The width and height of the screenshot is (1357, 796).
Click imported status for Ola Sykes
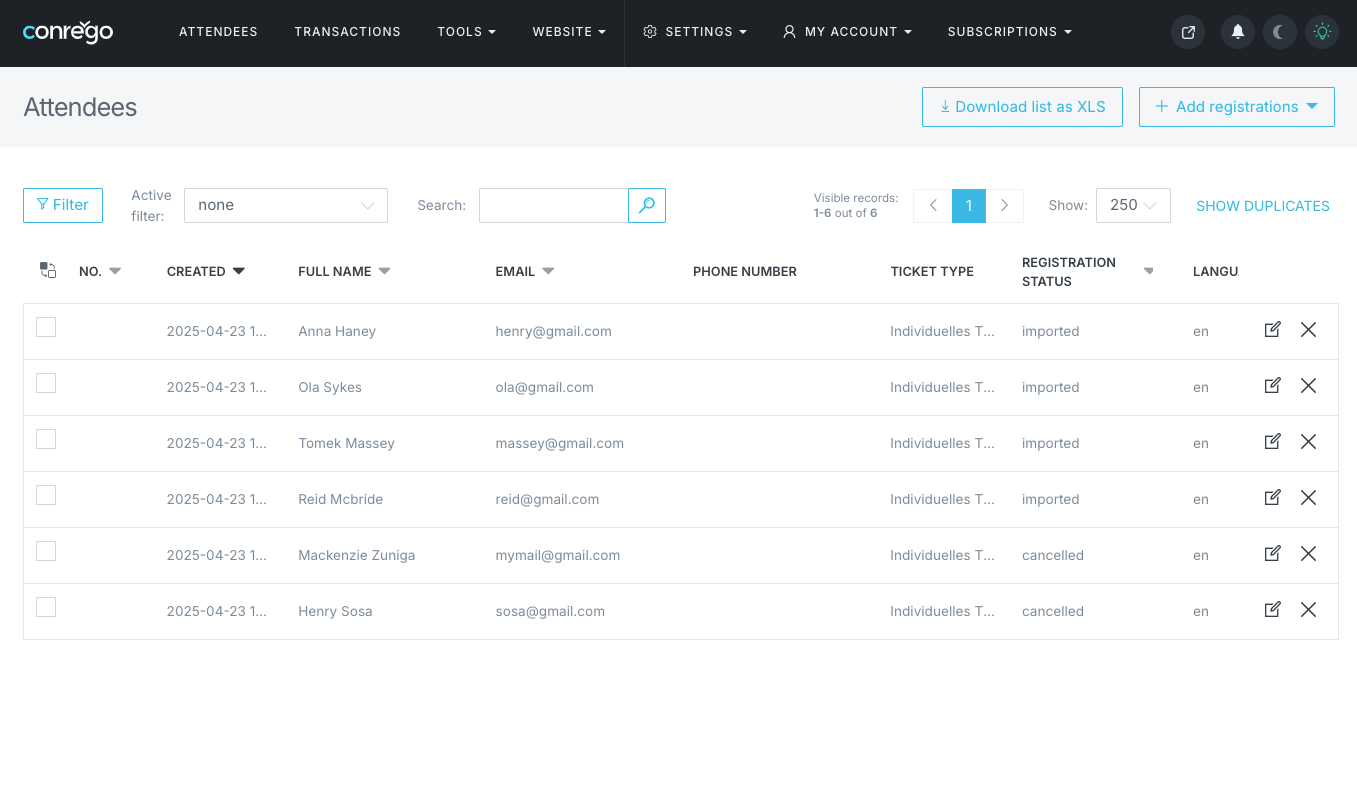coord(1051,387)
